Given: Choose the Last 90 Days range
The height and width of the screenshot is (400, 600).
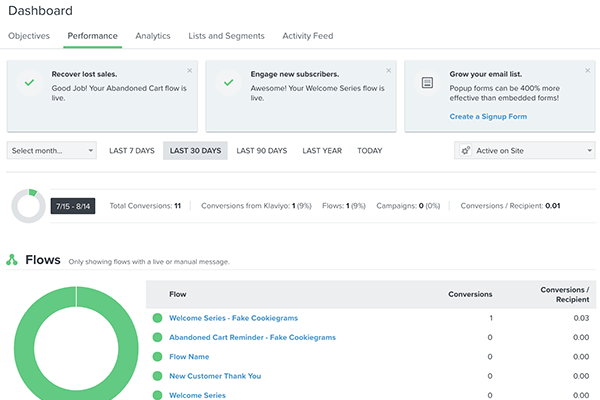Looking at the screenshot, I should 264,151.
